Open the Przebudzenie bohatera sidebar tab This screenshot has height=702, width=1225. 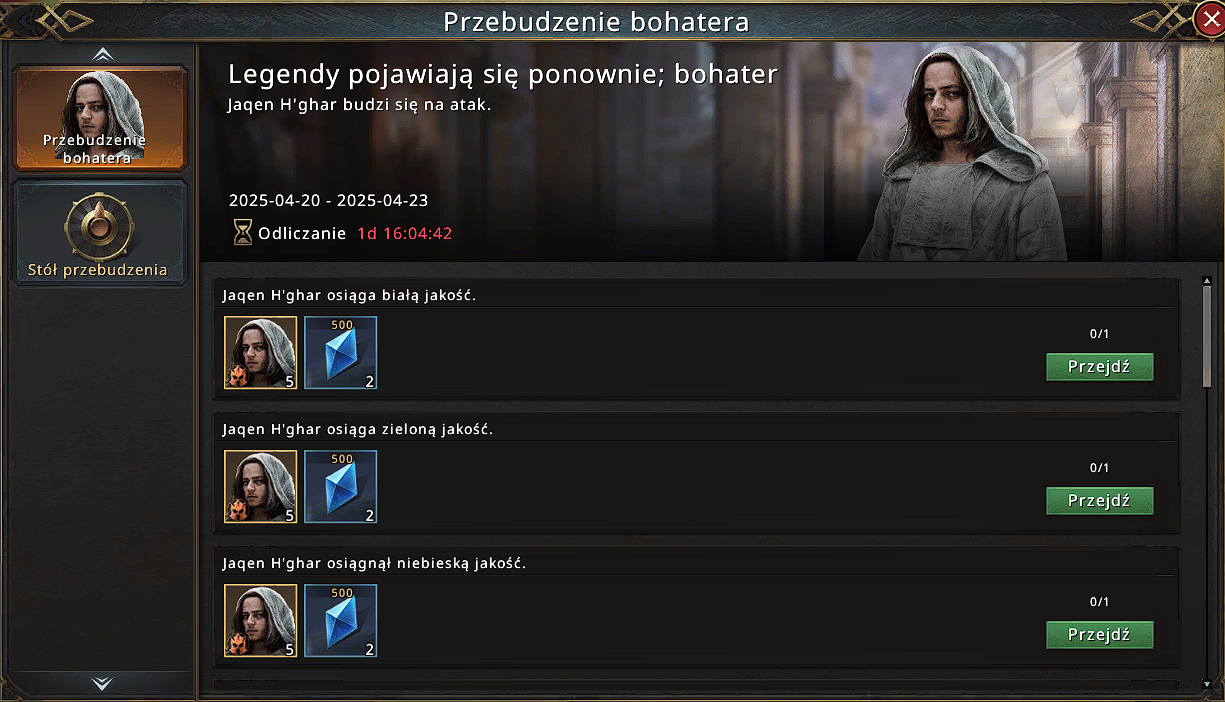[x=101, y=118]
